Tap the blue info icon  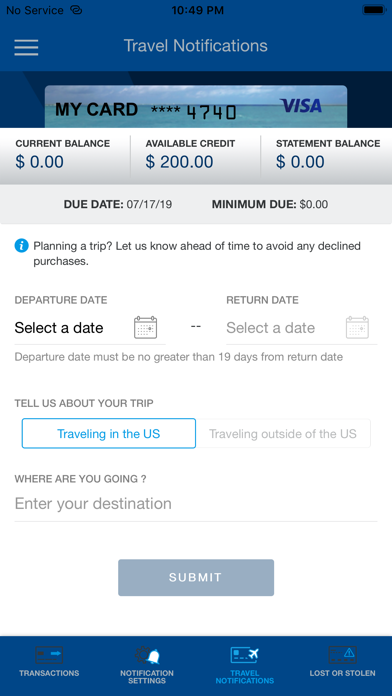pyautogui.click(x=21, y=245)
